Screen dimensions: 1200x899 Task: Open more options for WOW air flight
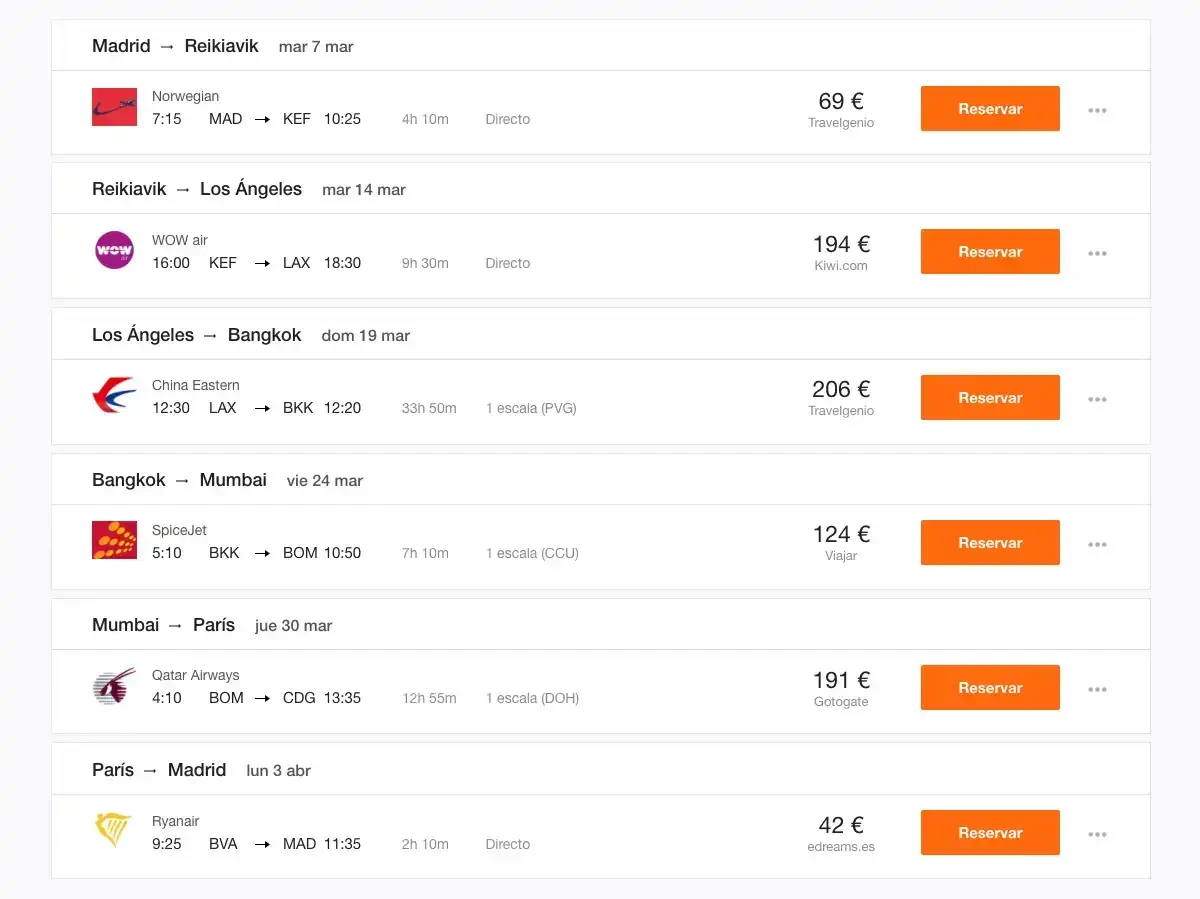(x=1097, y=253)
